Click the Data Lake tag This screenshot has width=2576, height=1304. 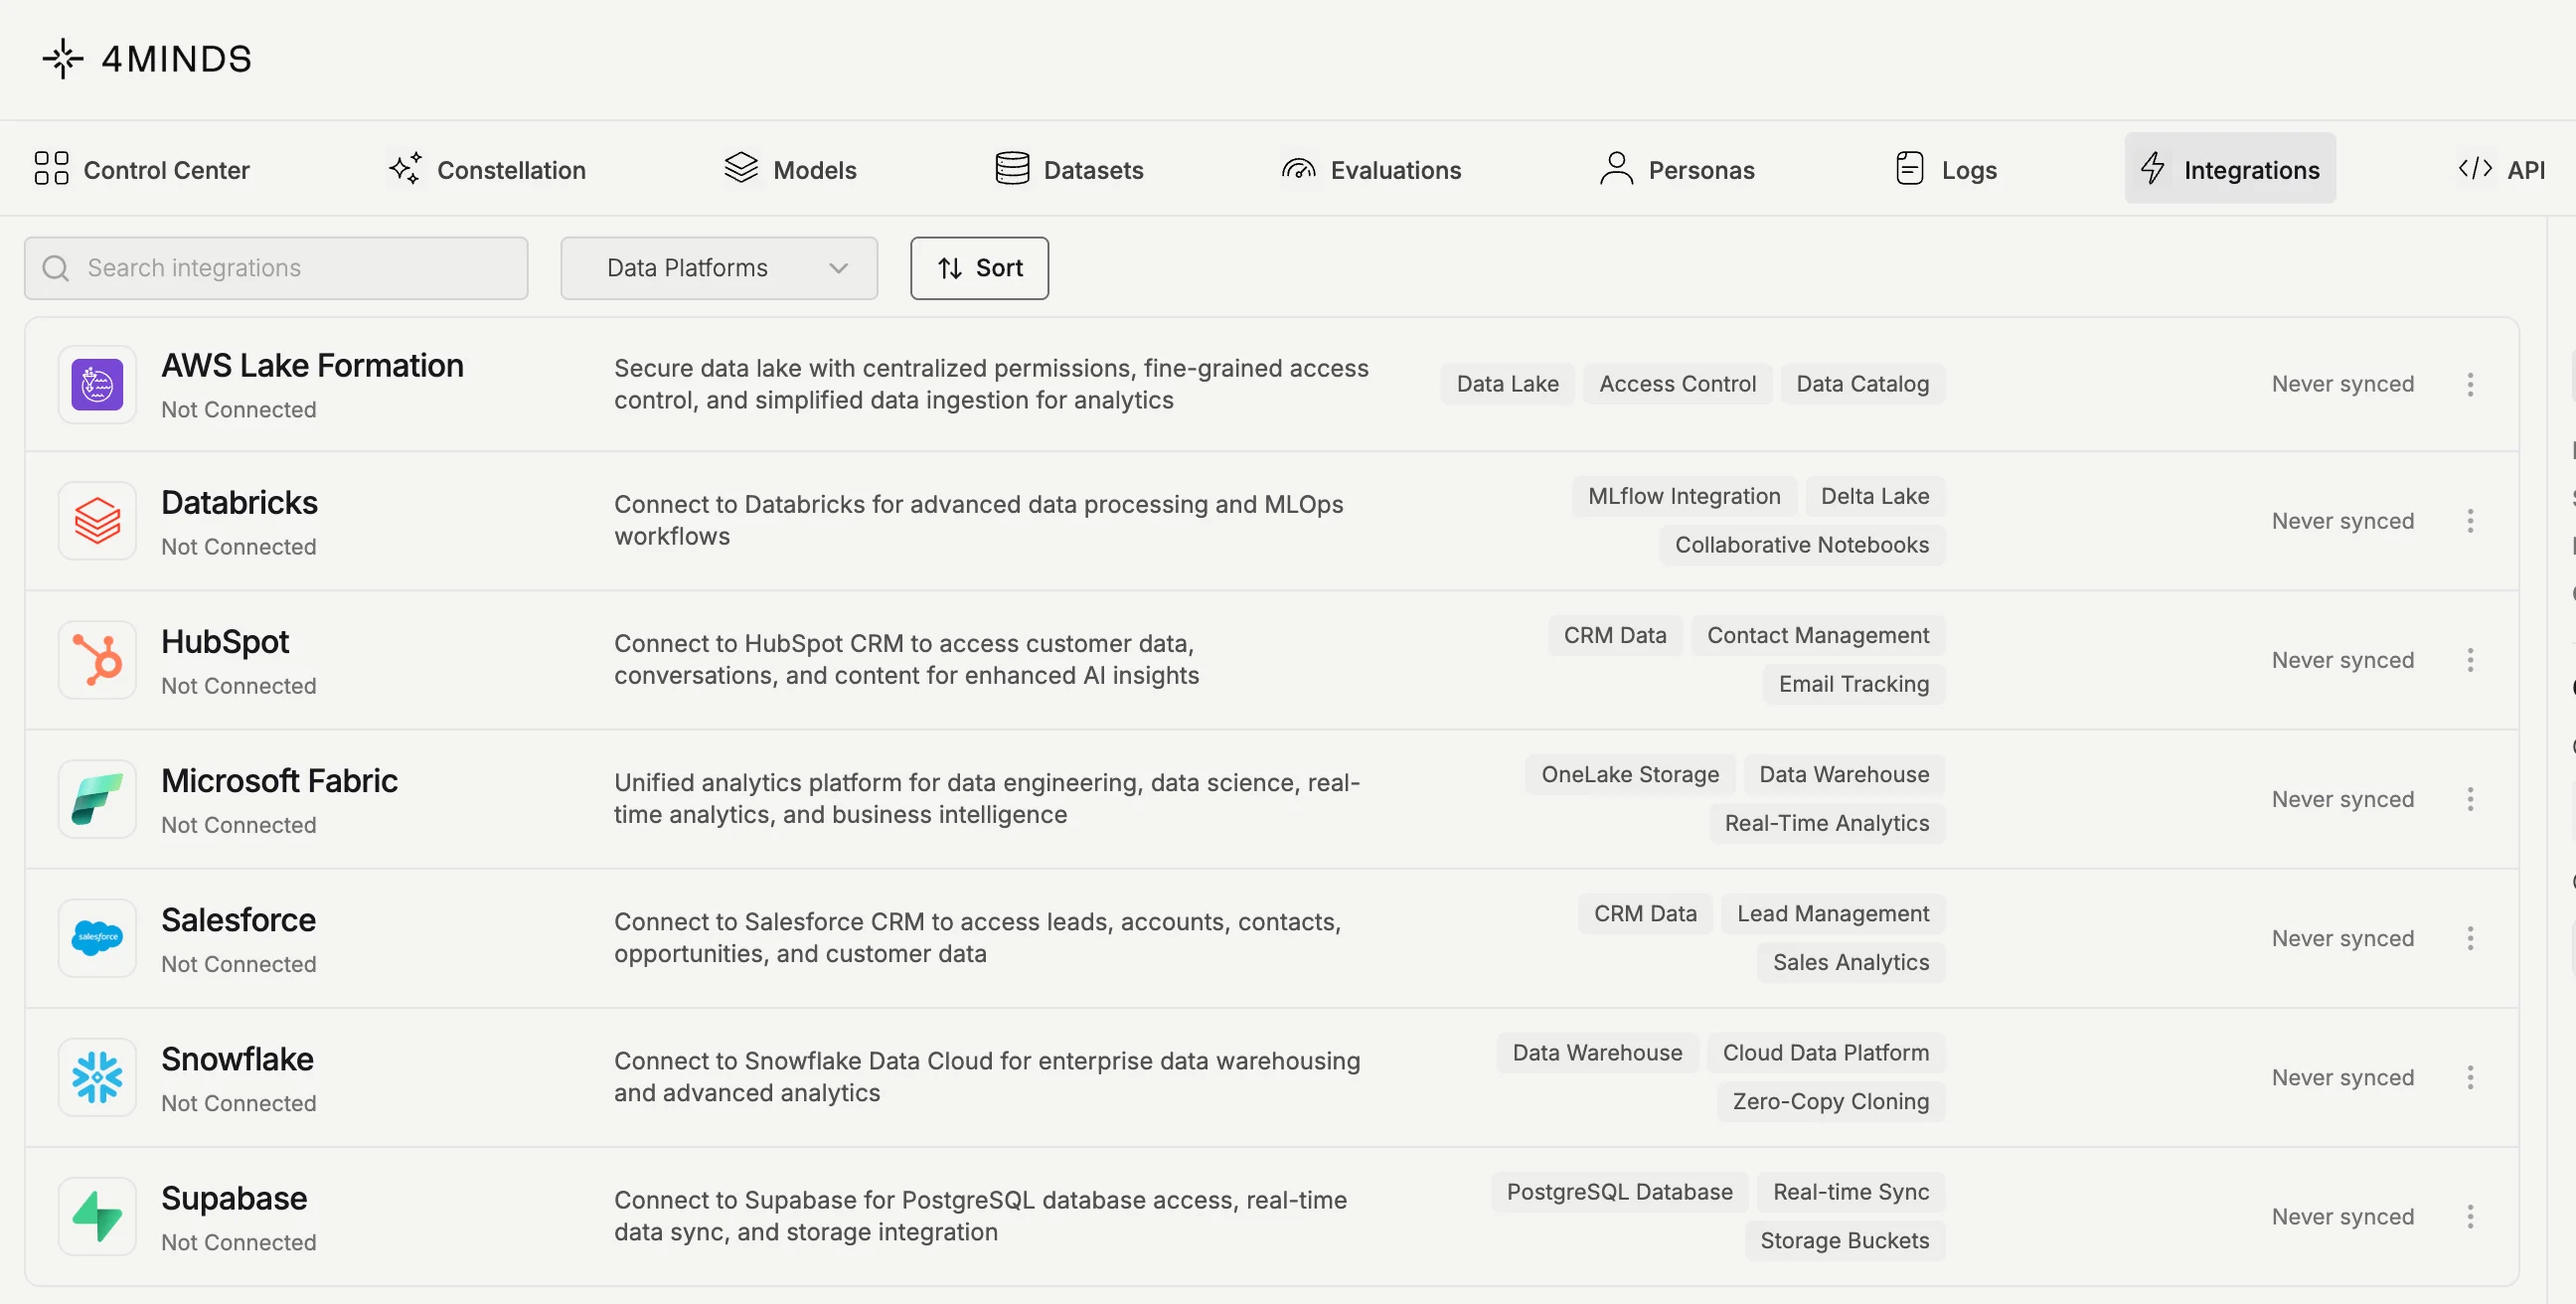(x=1507, y=384)
